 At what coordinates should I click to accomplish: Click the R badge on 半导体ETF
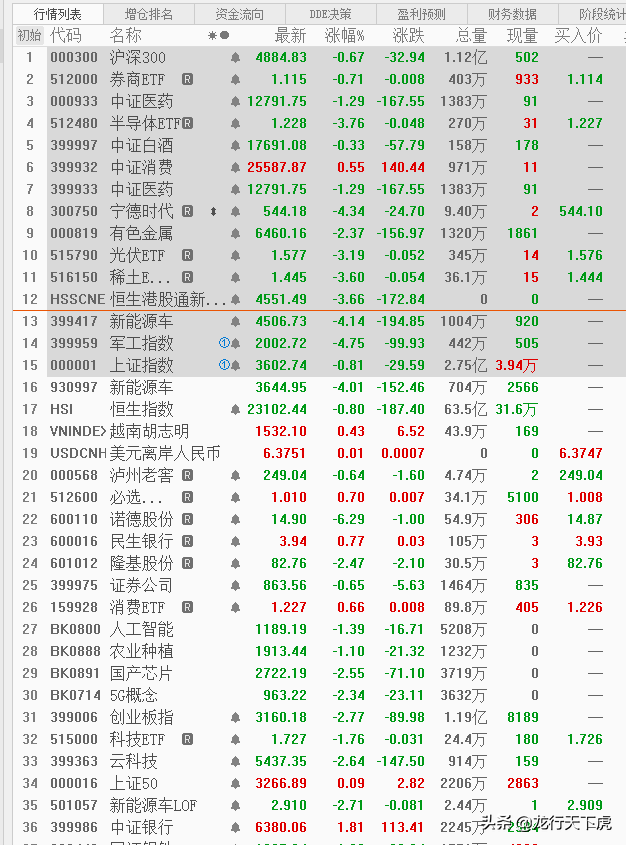click(187, 123)
